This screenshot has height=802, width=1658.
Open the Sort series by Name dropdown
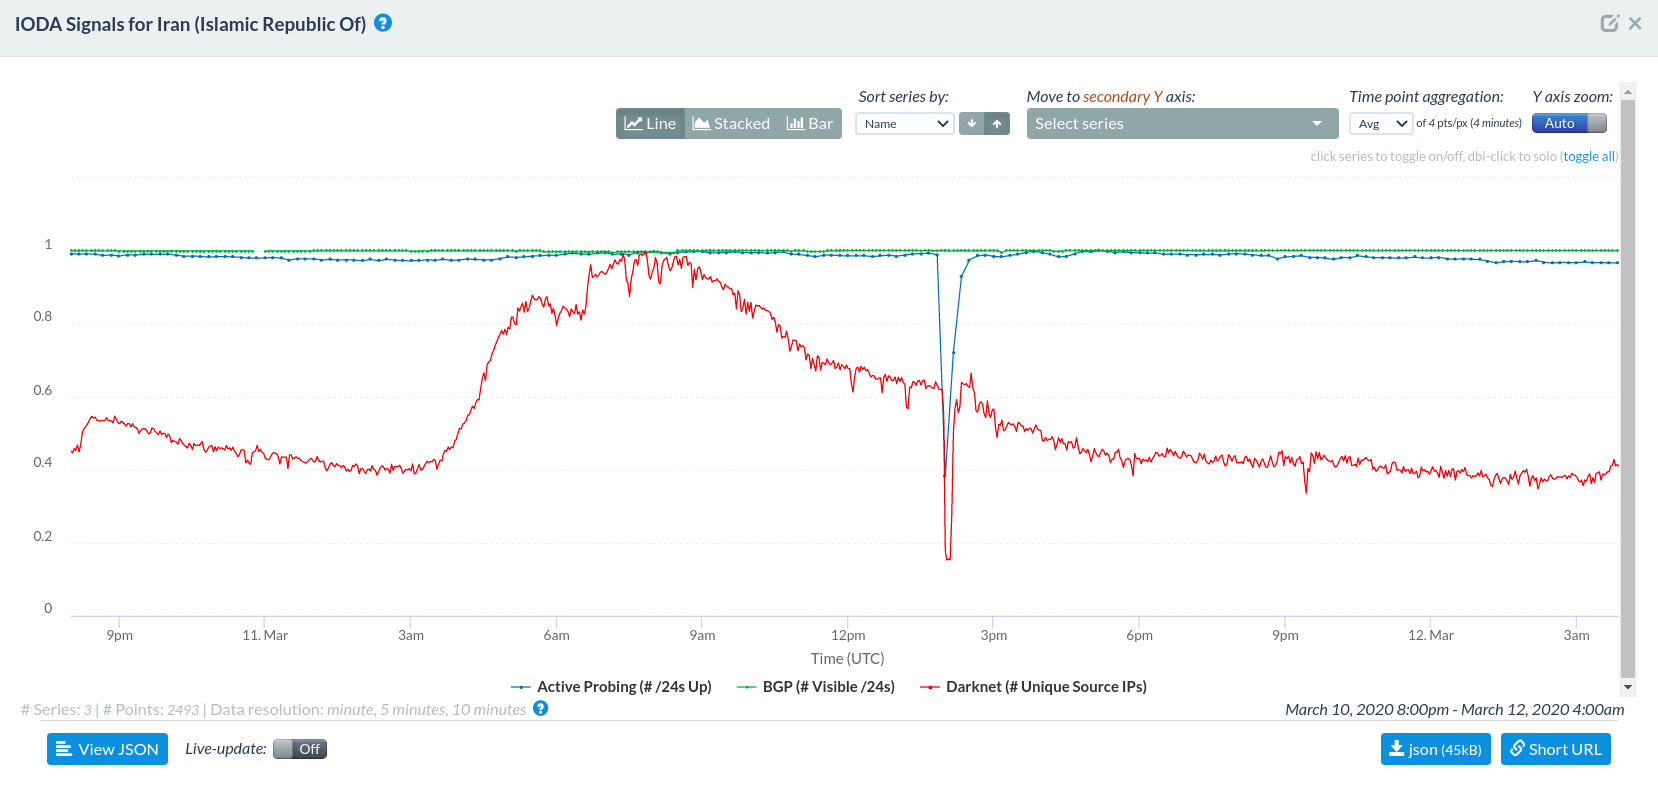(905, 124)
